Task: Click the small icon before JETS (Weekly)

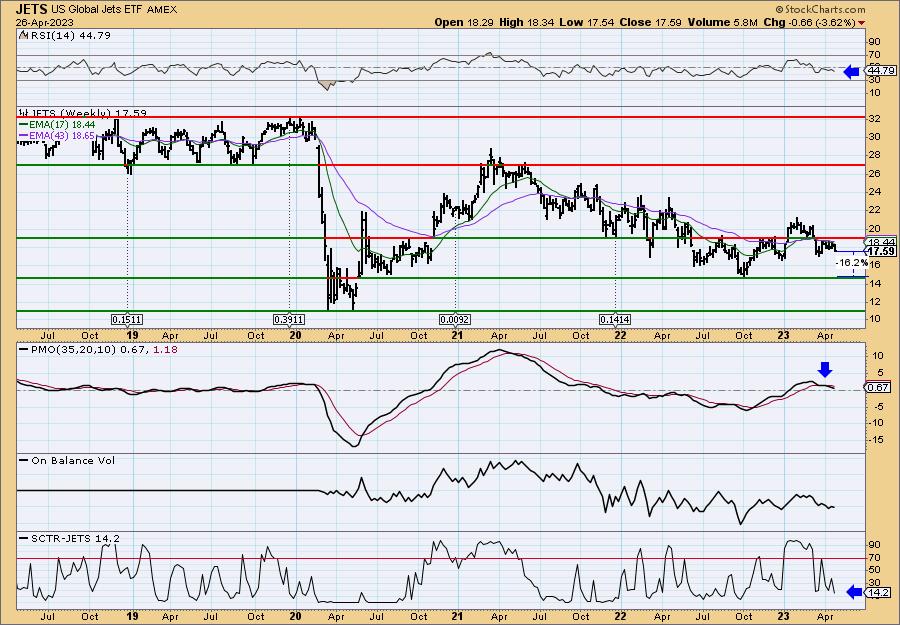Action: (x=22, y=113)
